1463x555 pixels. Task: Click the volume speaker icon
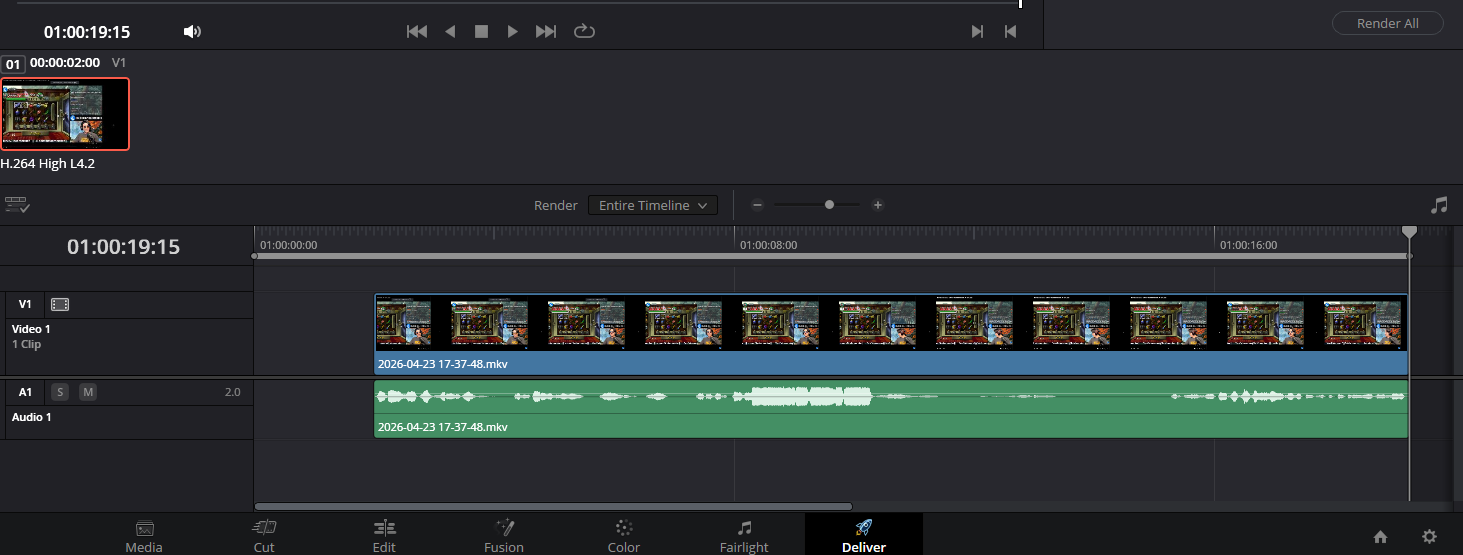point(192,32)
